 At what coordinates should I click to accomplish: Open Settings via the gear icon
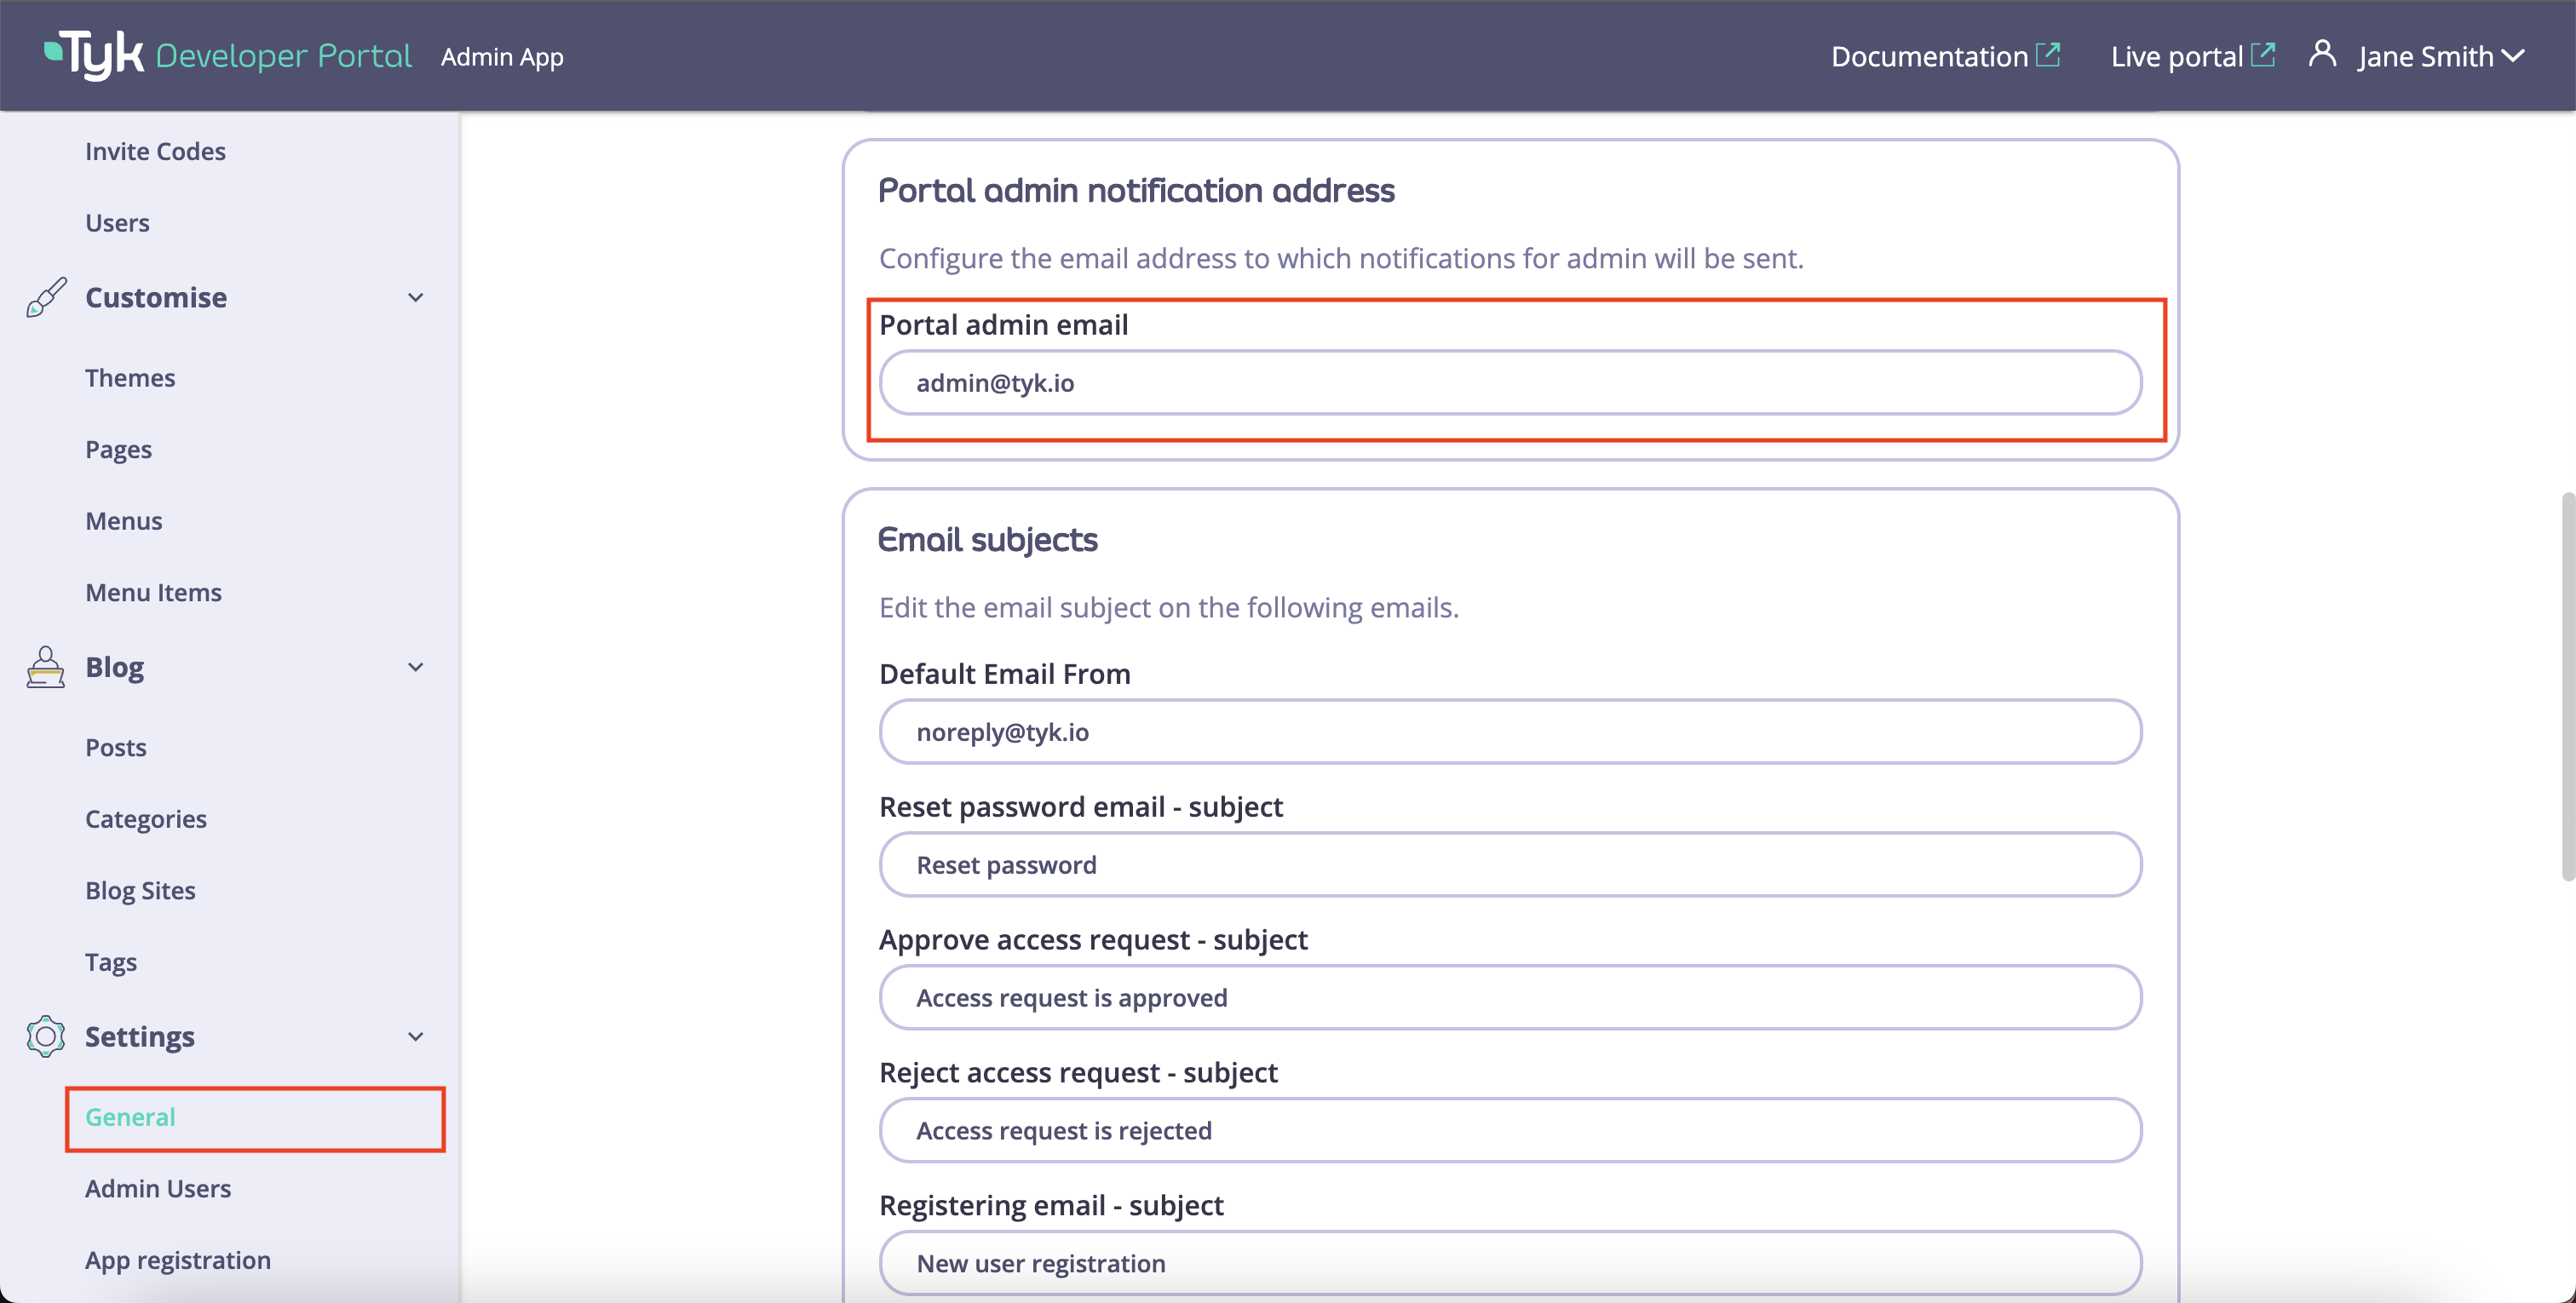pos(44,1037)
